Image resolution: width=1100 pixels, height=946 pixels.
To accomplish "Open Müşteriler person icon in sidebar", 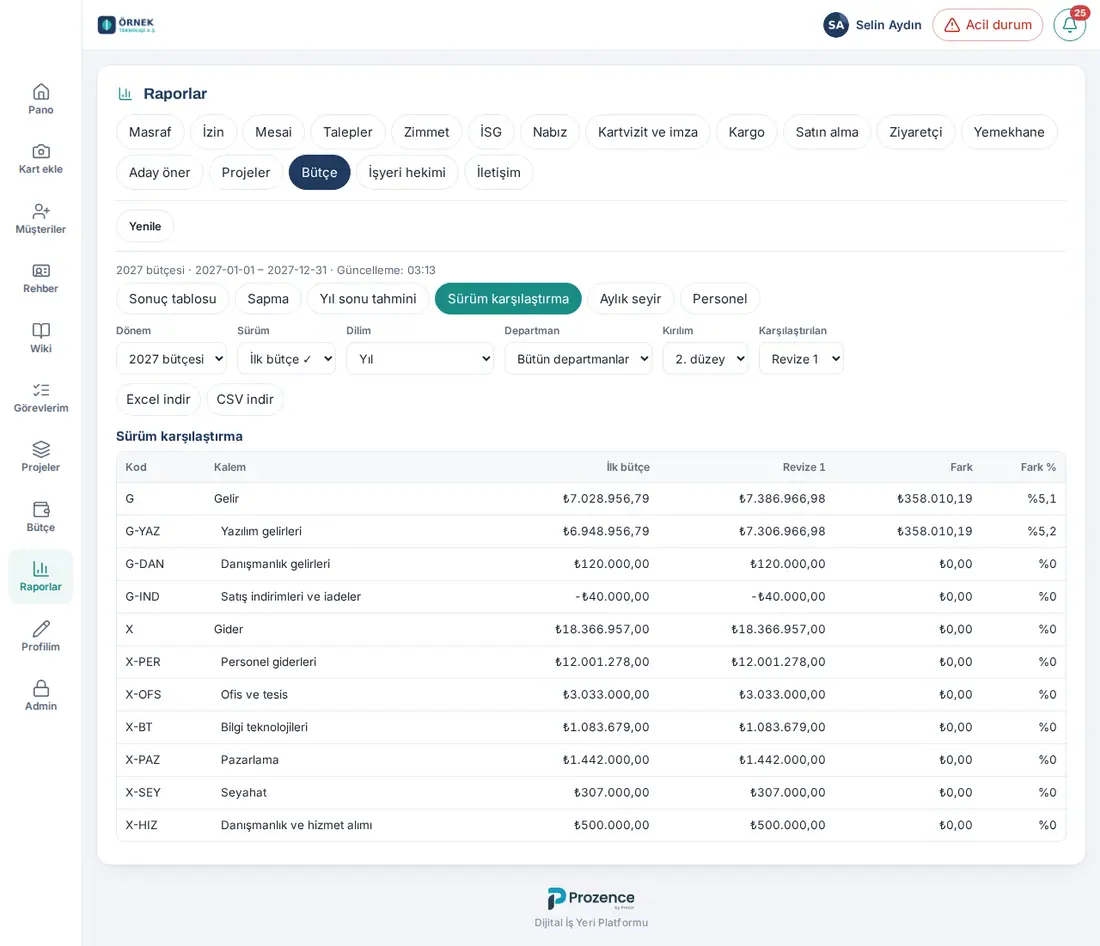I will pos(41,211).
